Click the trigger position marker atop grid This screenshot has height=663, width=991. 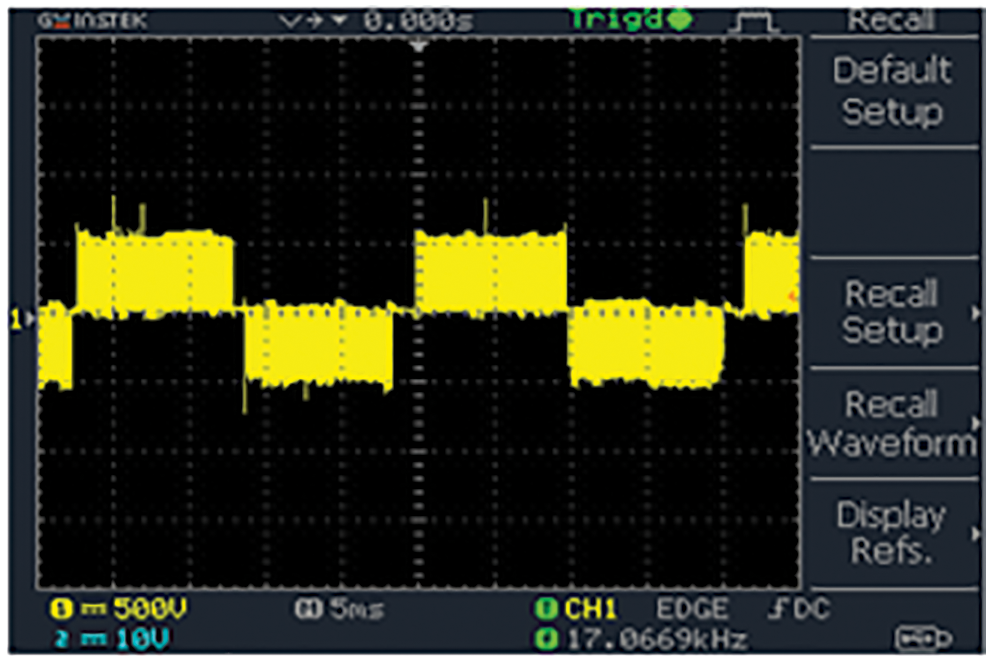coord(419,46)
